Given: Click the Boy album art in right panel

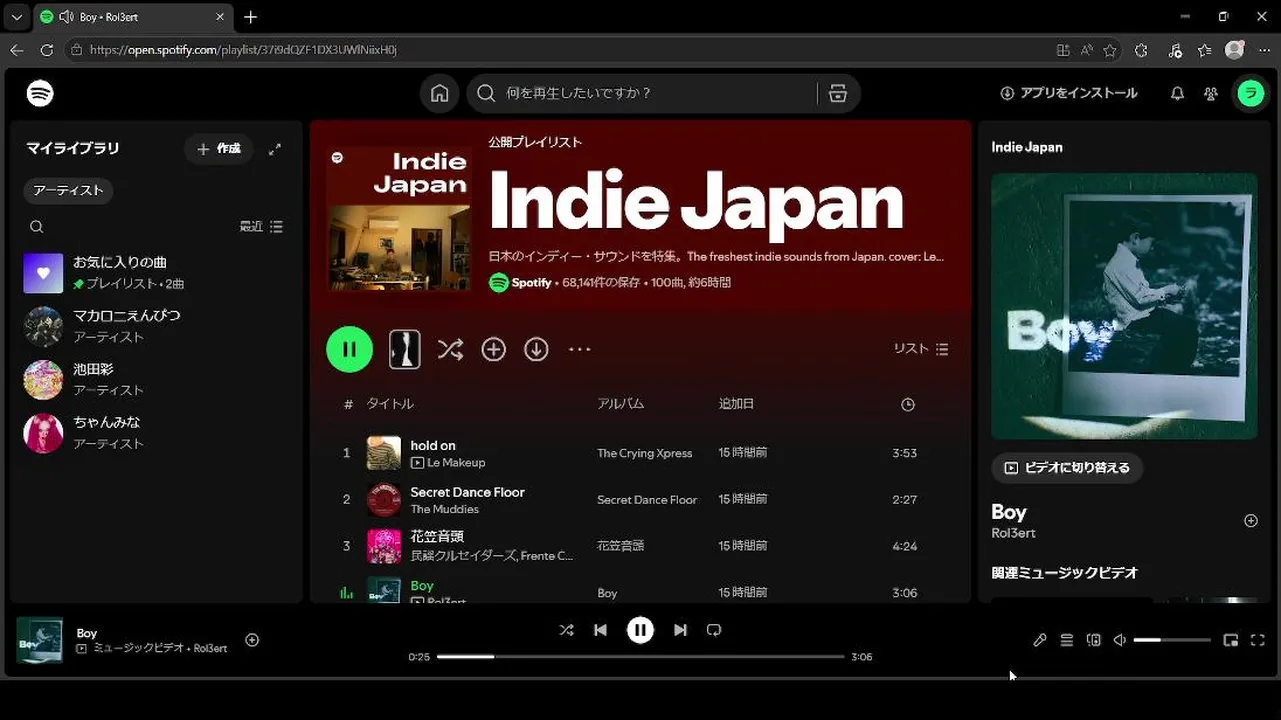Looking at the screenshot, I should (x=1124, y=306).
